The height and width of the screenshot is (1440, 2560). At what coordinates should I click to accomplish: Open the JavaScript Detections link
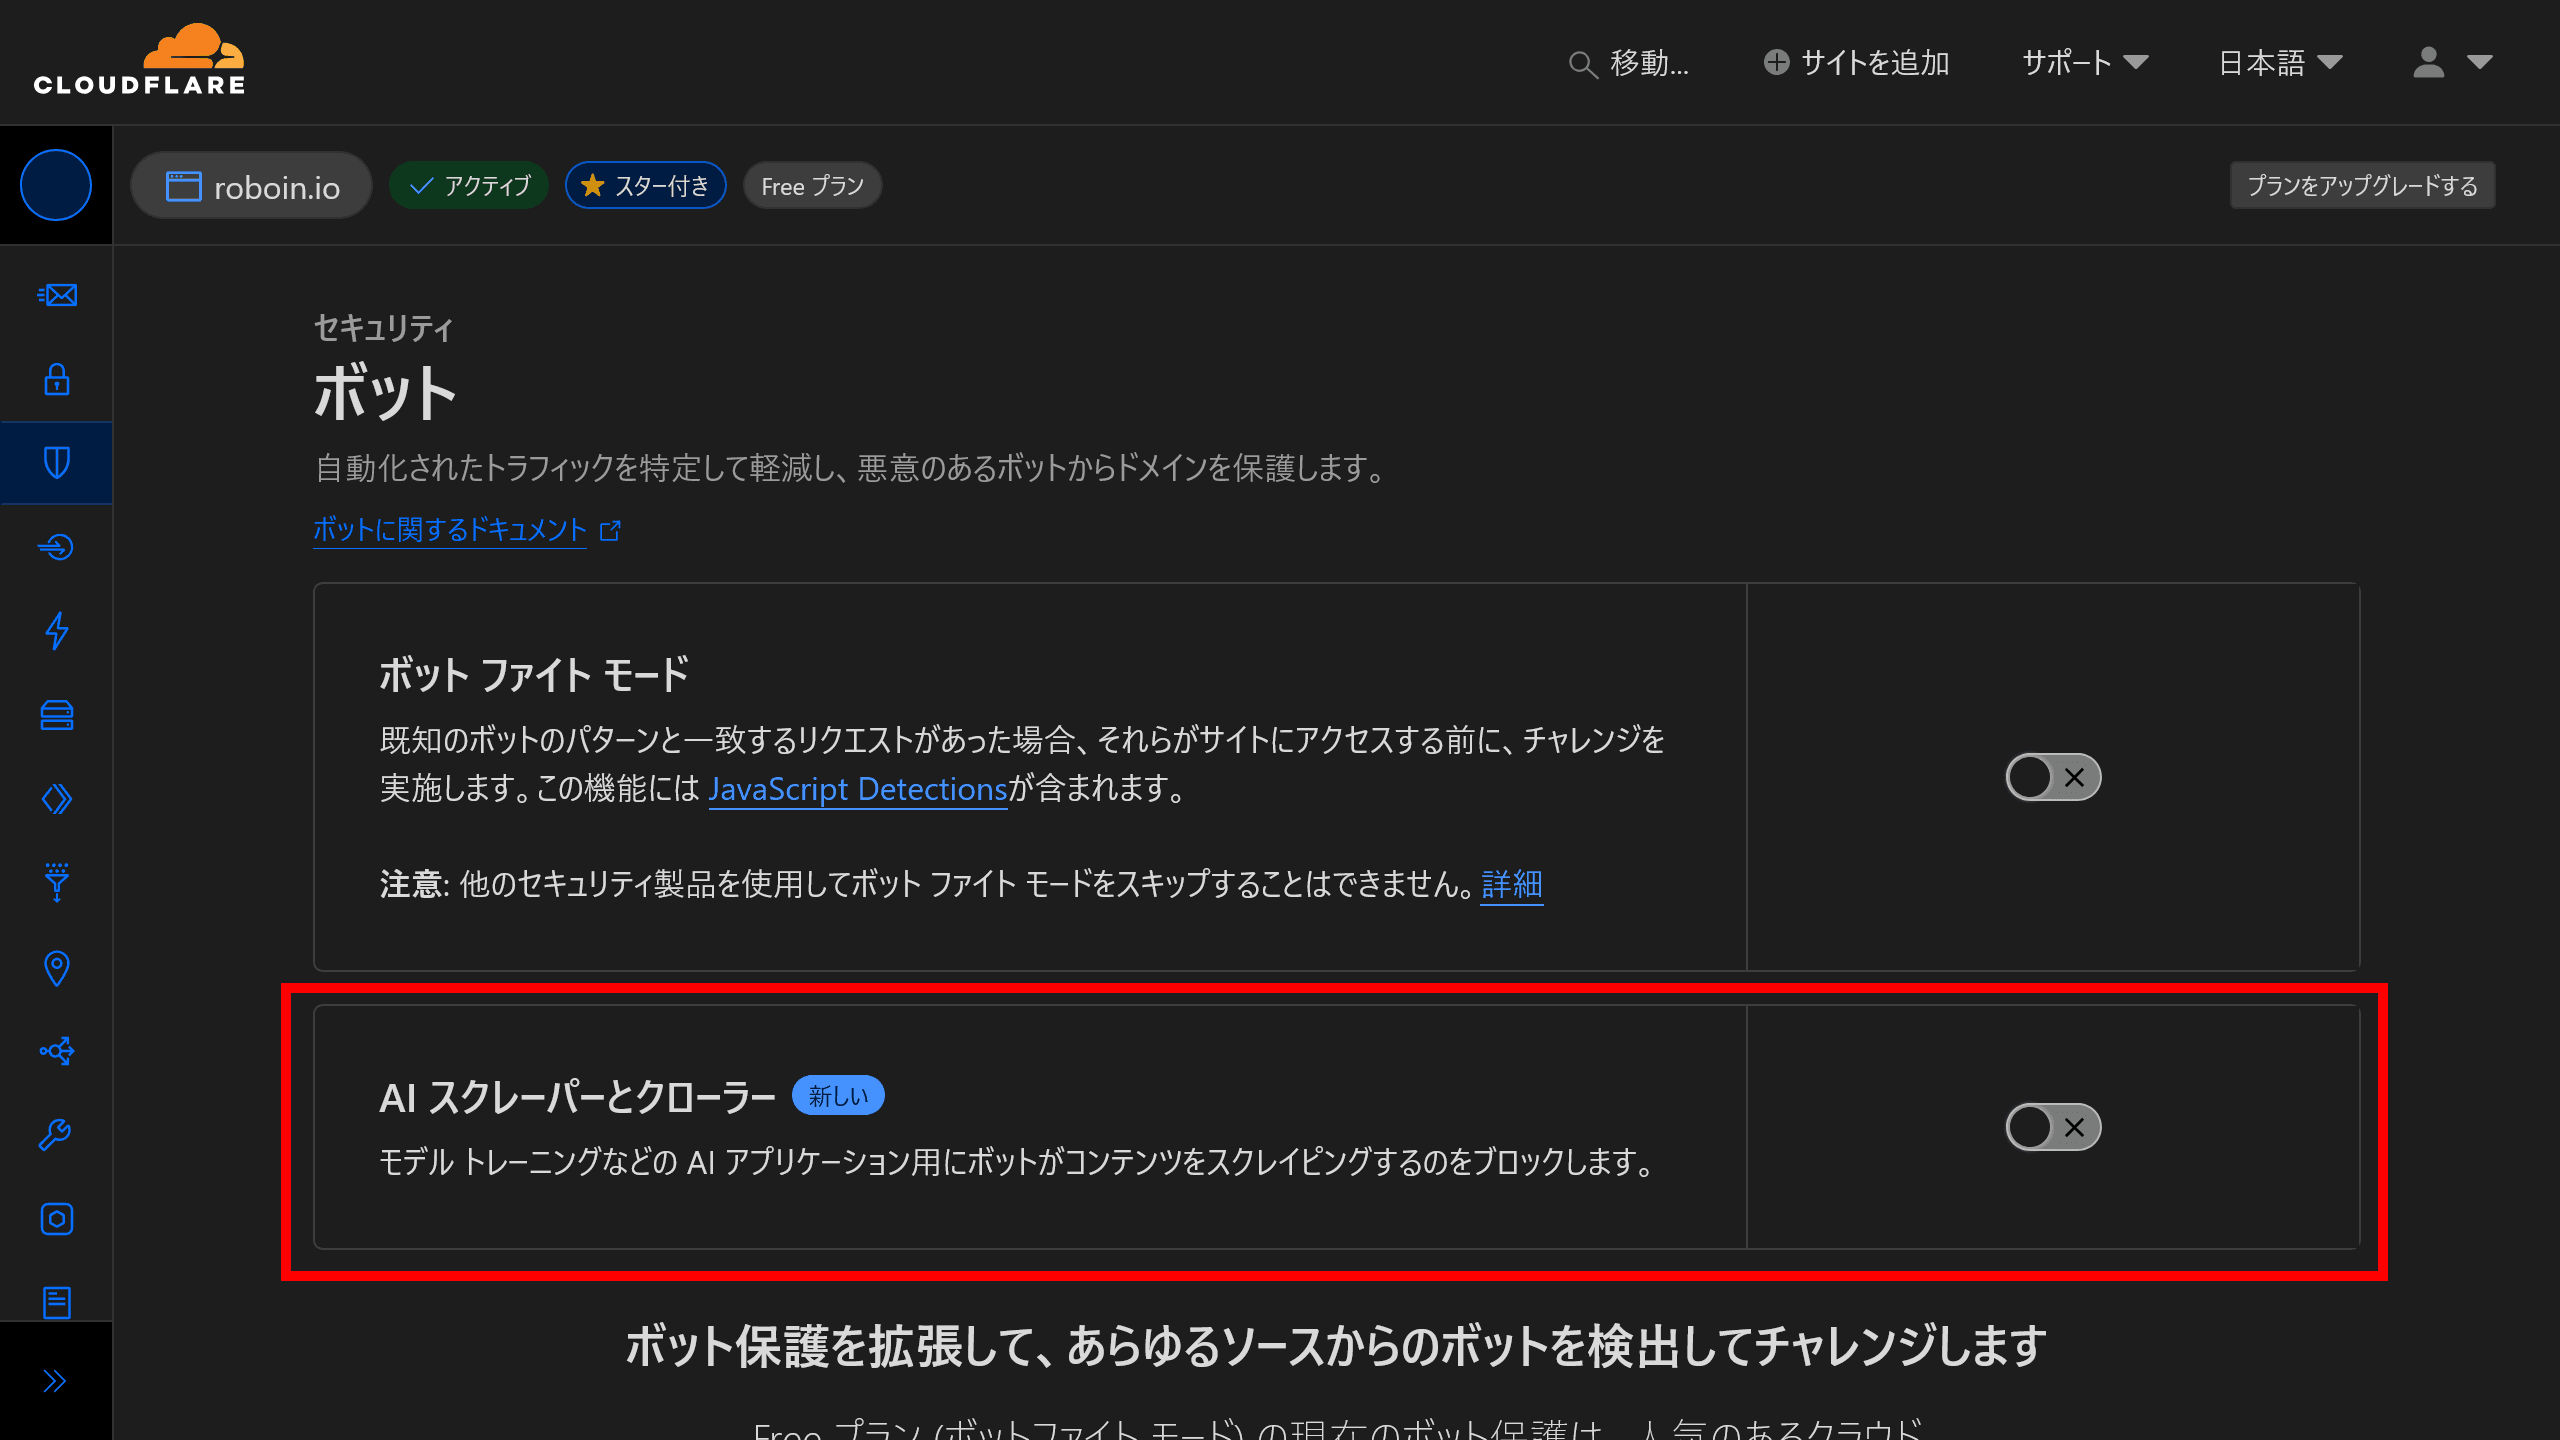point(857,789)
